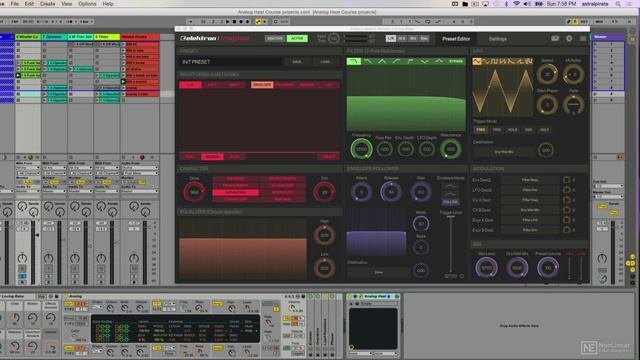This screenshot has height=360, width=640.
Task: Select FOLLOW envelope mode
Action: point(450,202)
